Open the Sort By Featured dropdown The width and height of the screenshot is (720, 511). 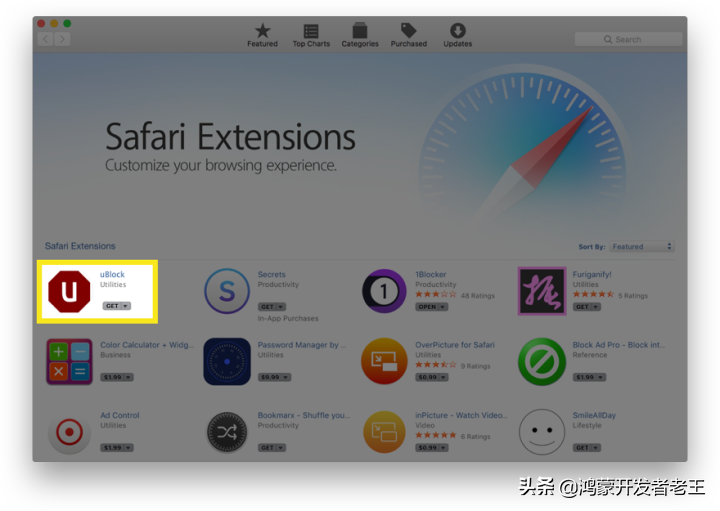[641, 247]
